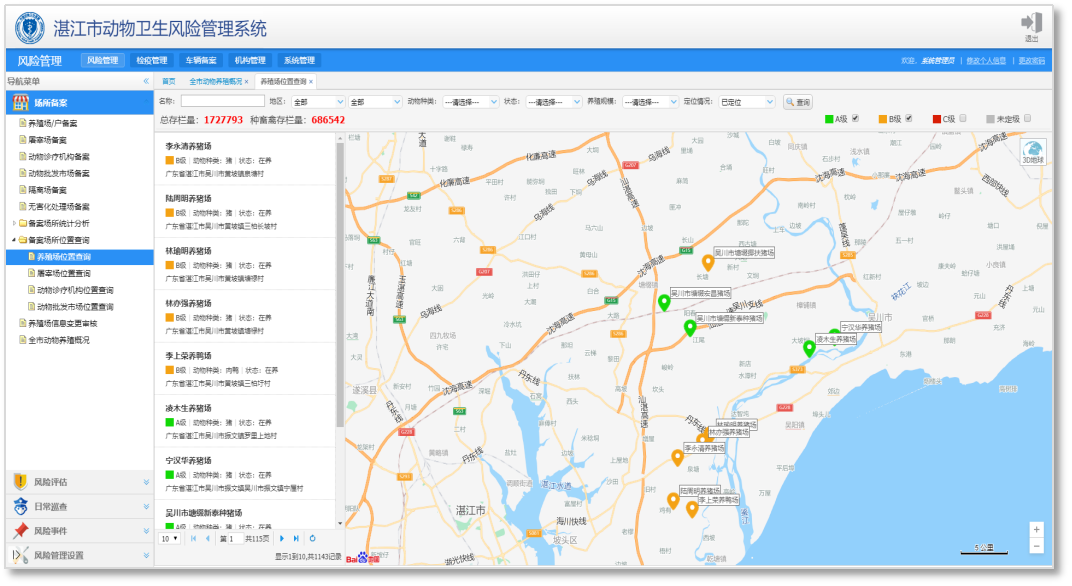1072x586 pixels.
Task: Enable the C级 level checkbox
Action: [963, 118]
